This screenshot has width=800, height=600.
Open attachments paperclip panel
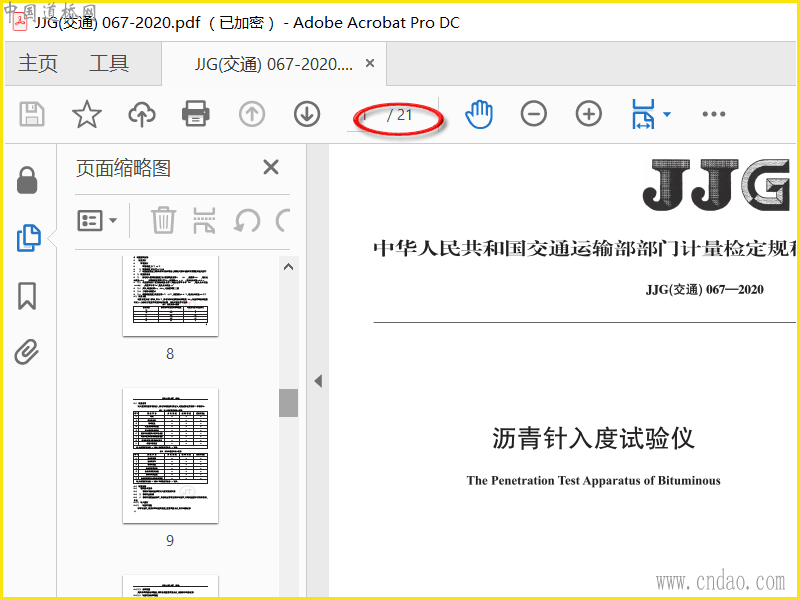27,352
